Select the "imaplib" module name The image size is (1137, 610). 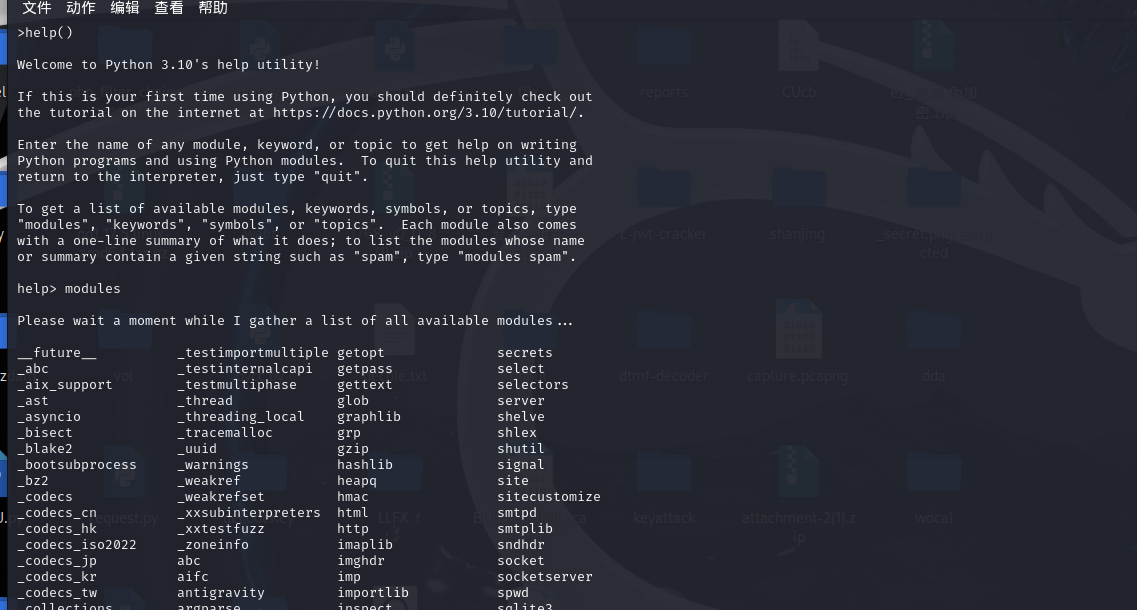[x=365, y=545]
